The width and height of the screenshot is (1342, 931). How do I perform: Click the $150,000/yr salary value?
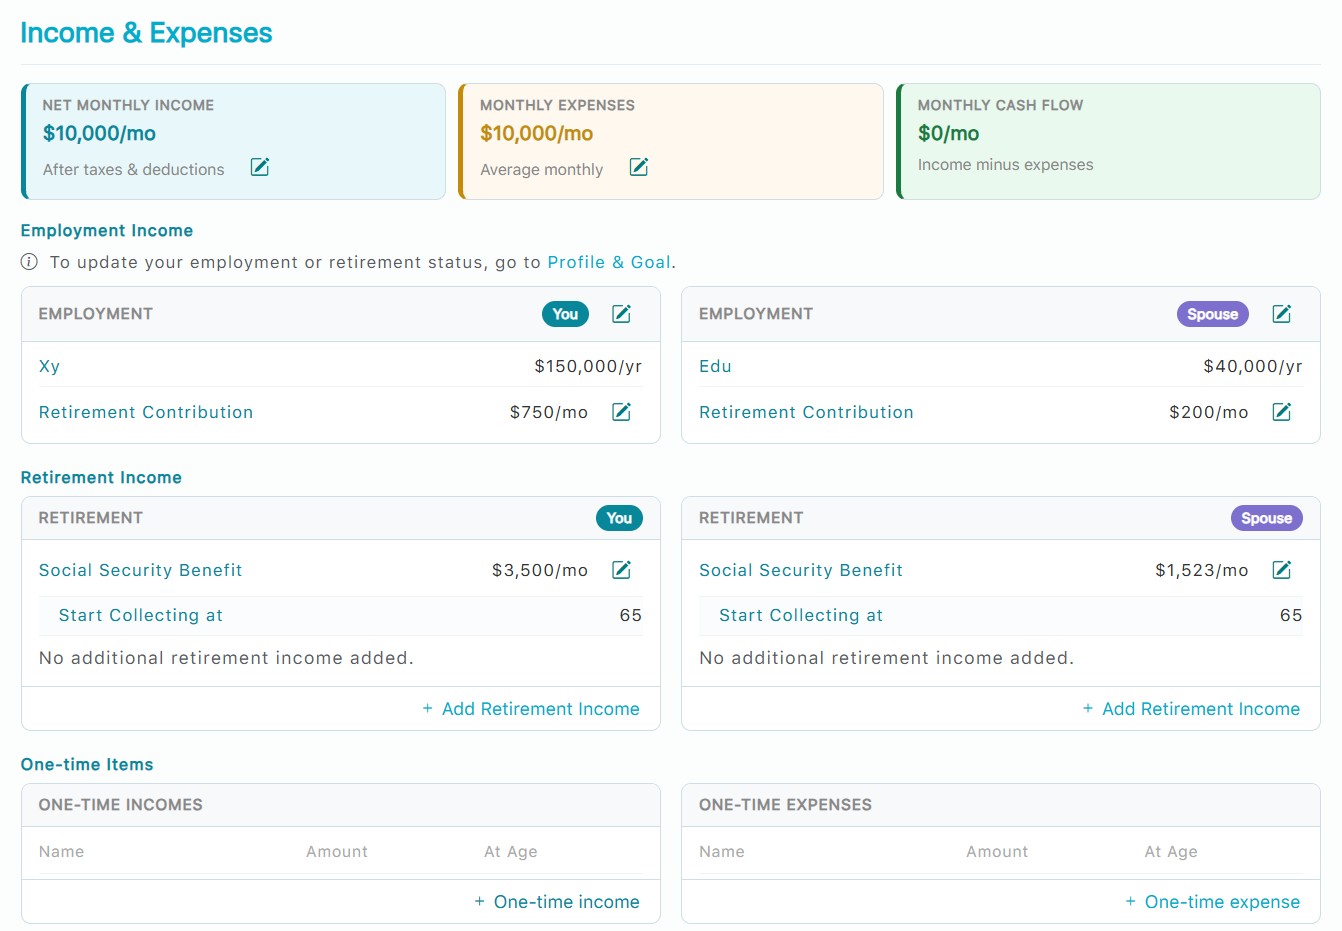click(x=588, y=366)
